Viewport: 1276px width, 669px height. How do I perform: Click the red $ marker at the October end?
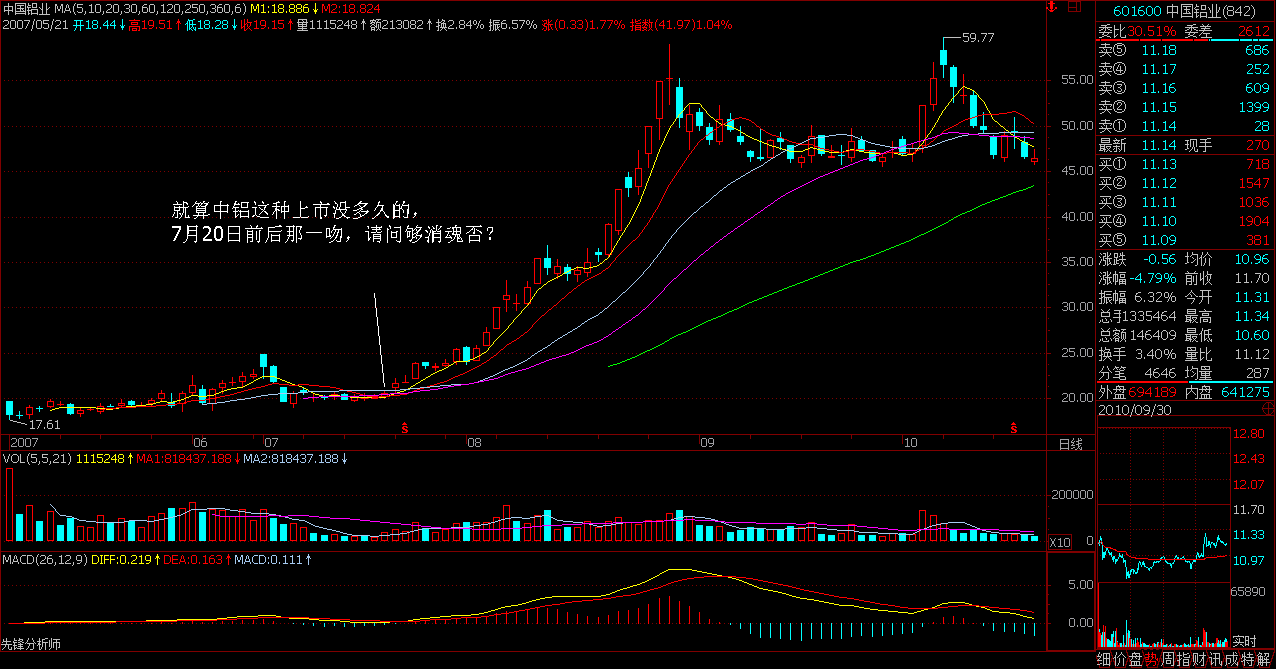click(1014, 428)
